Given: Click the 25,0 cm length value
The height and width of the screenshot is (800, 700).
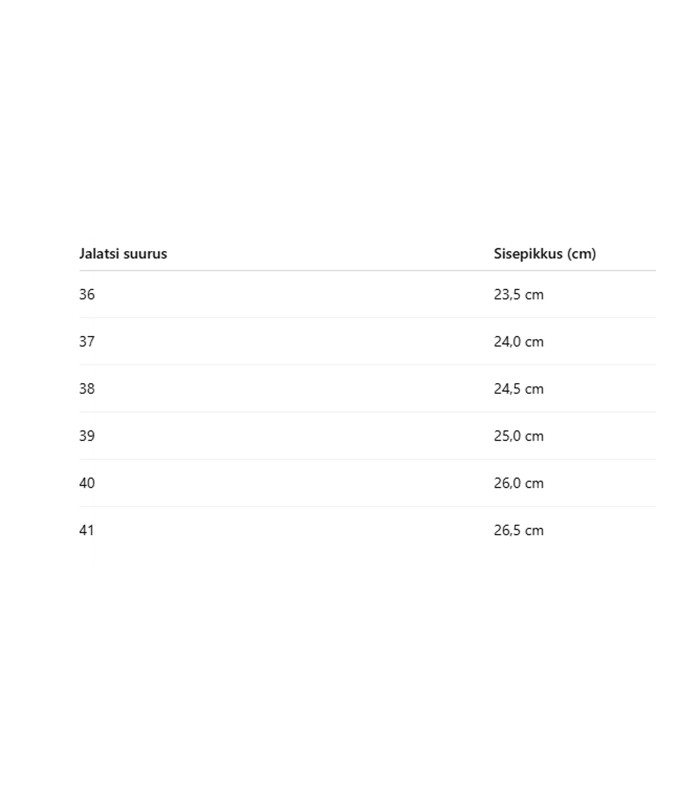Looking at the screenshot, I should coord(518,436).
